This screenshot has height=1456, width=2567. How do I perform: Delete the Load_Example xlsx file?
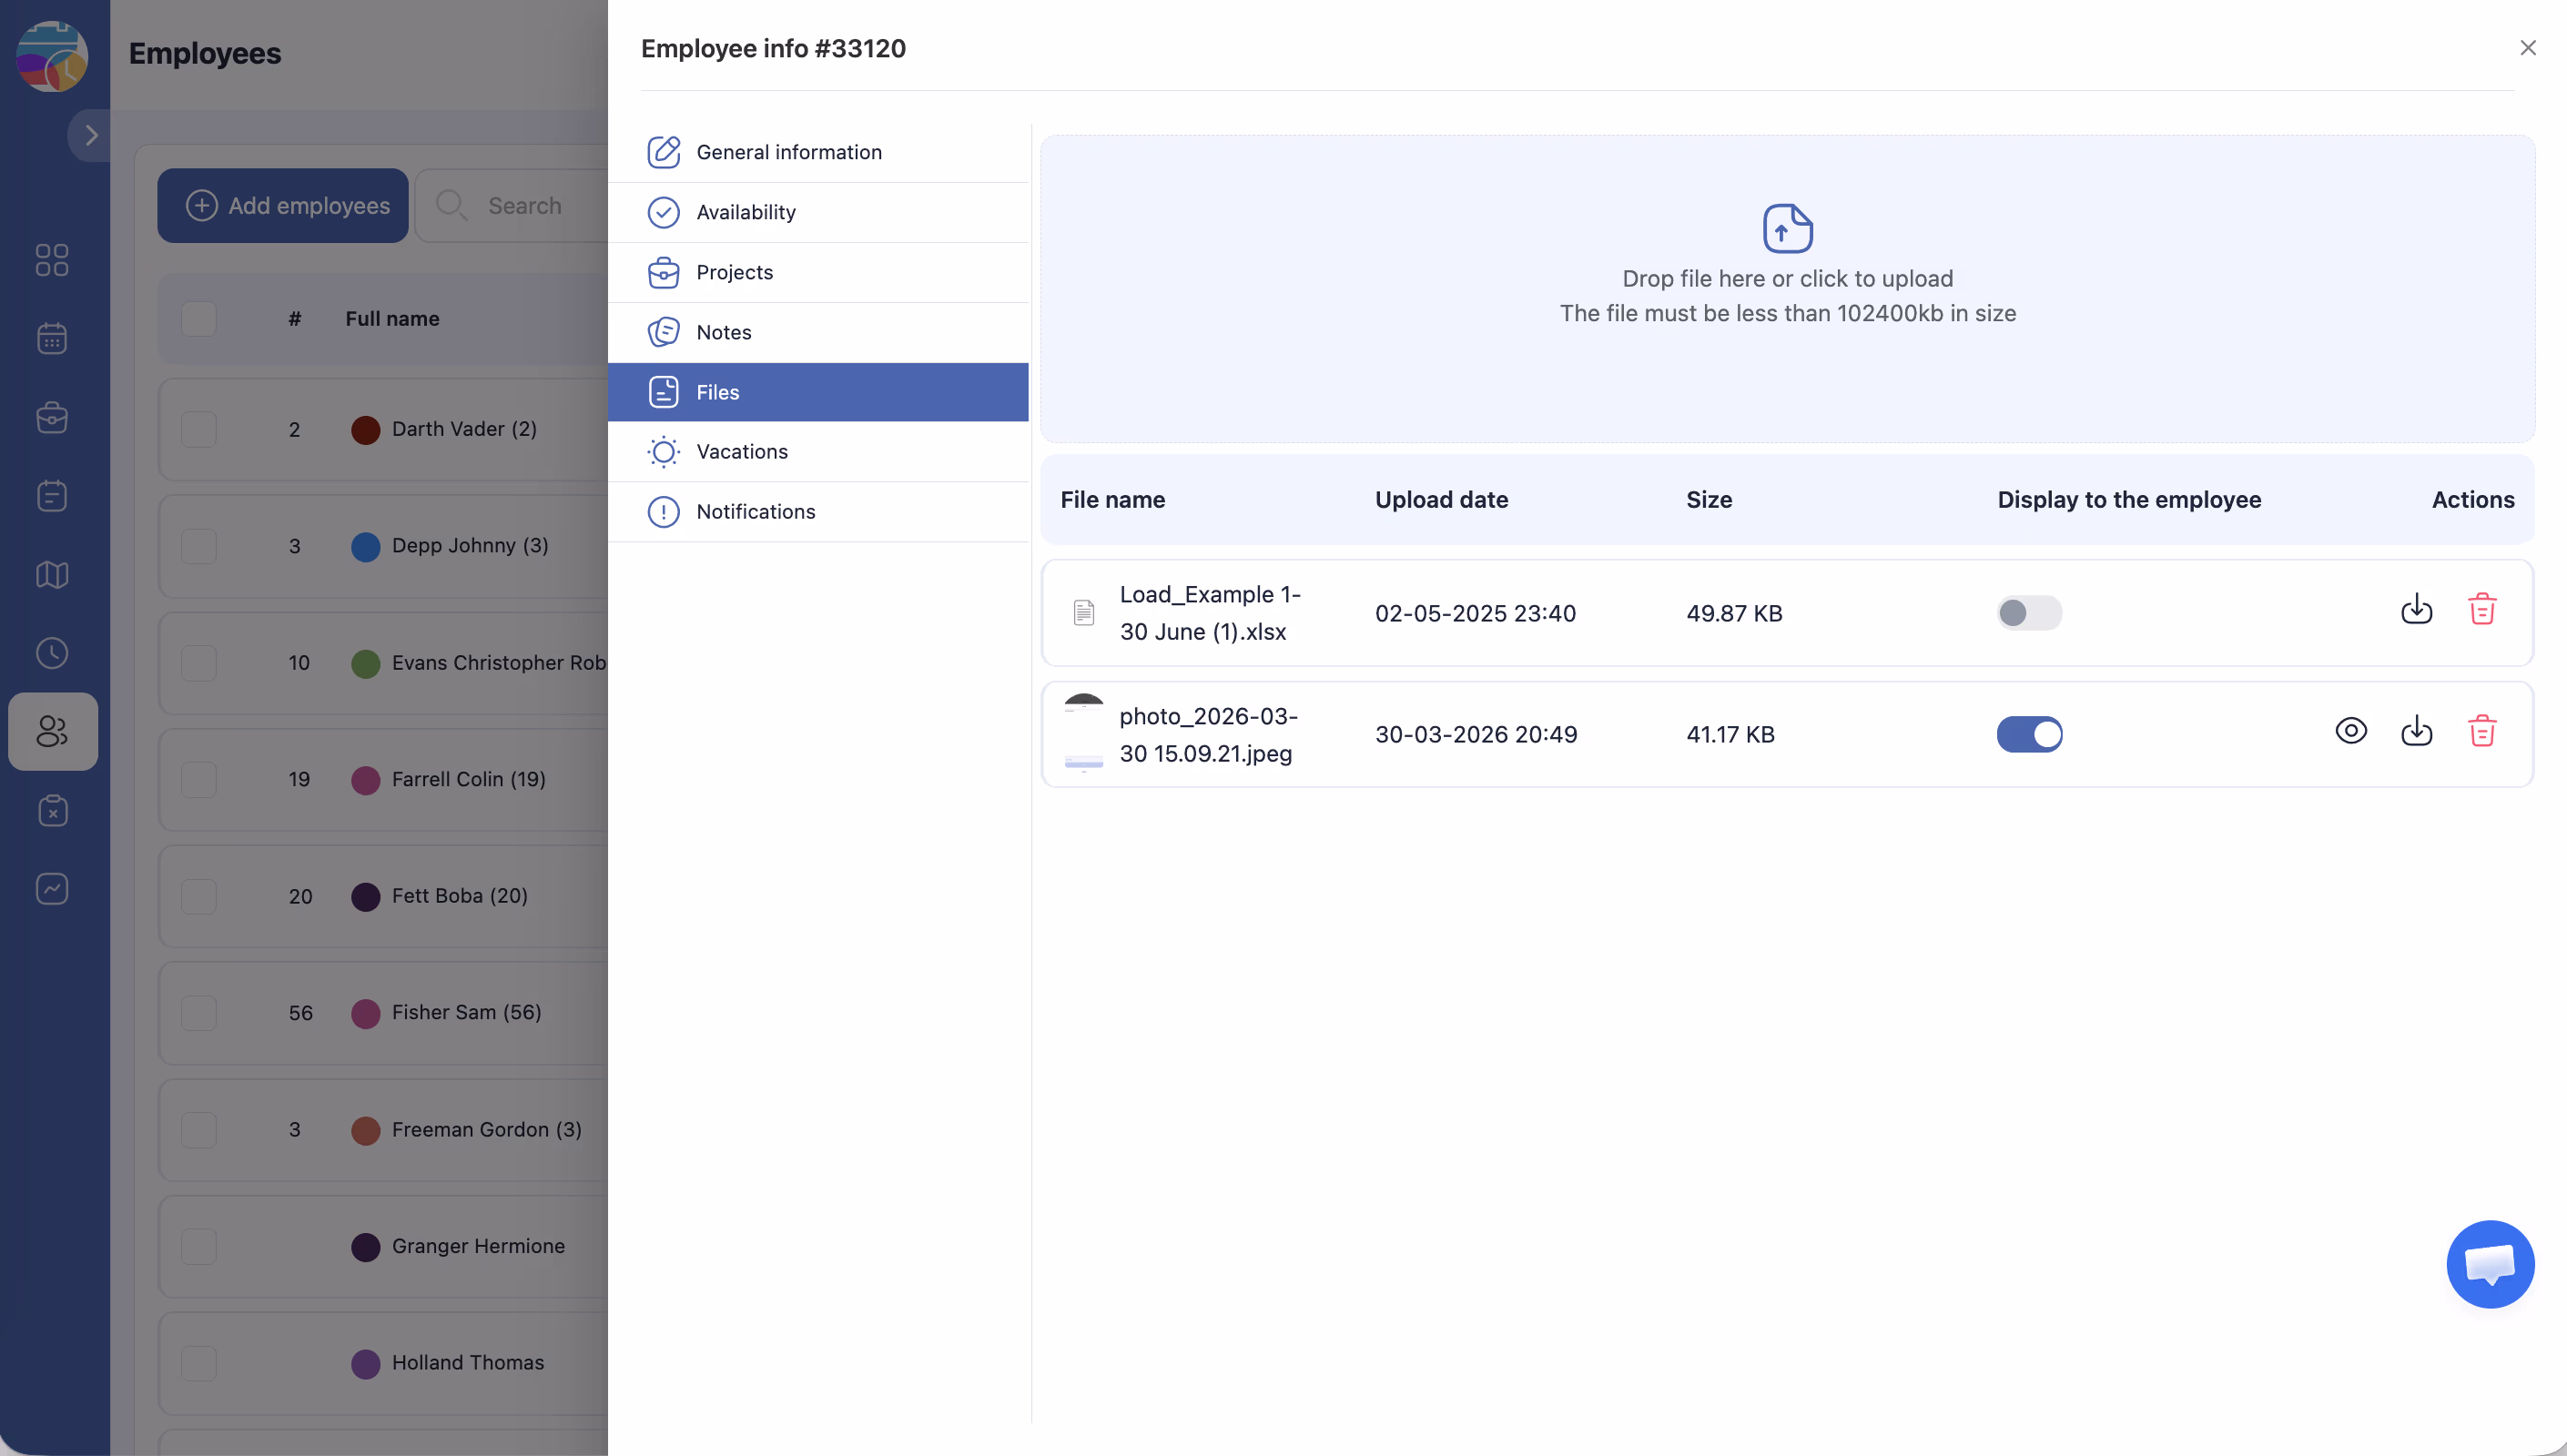2481,609
